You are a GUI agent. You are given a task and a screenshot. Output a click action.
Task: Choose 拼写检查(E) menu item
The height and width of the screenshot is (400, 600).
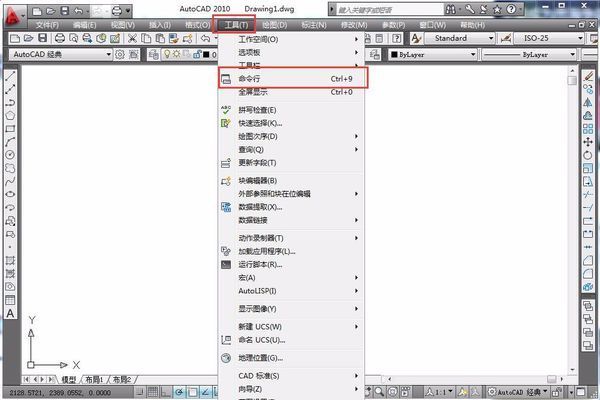coord(291,110)
